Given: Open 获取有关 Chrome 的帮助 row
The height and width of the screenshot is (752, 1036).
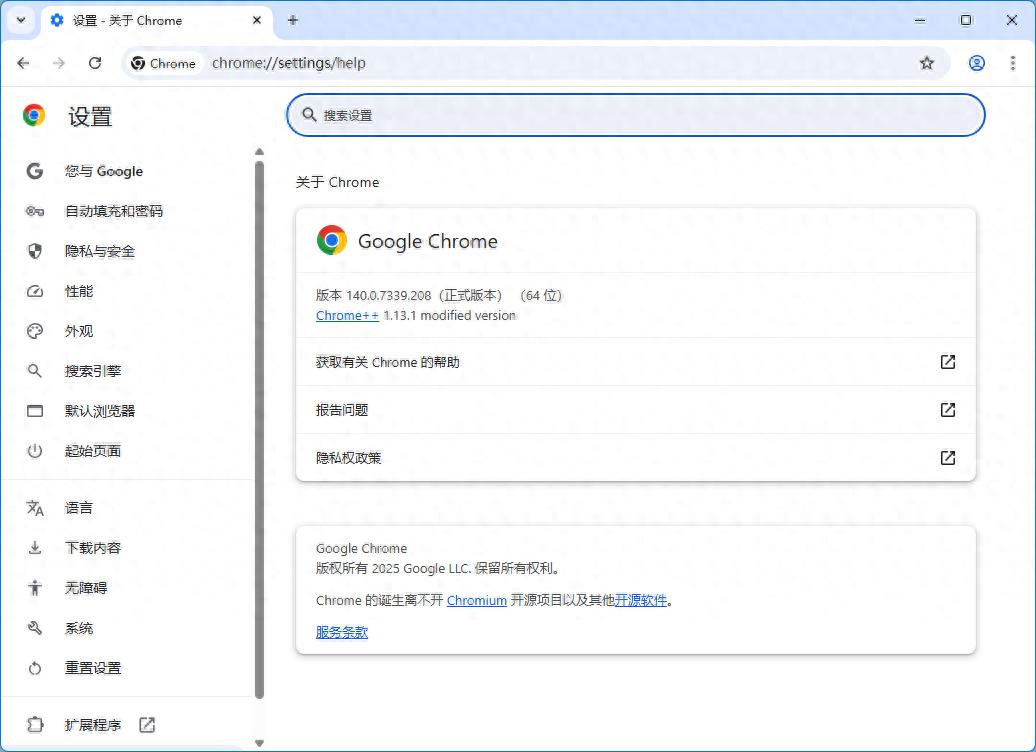Looking at the screenshot, I should [x=636, y=362].
